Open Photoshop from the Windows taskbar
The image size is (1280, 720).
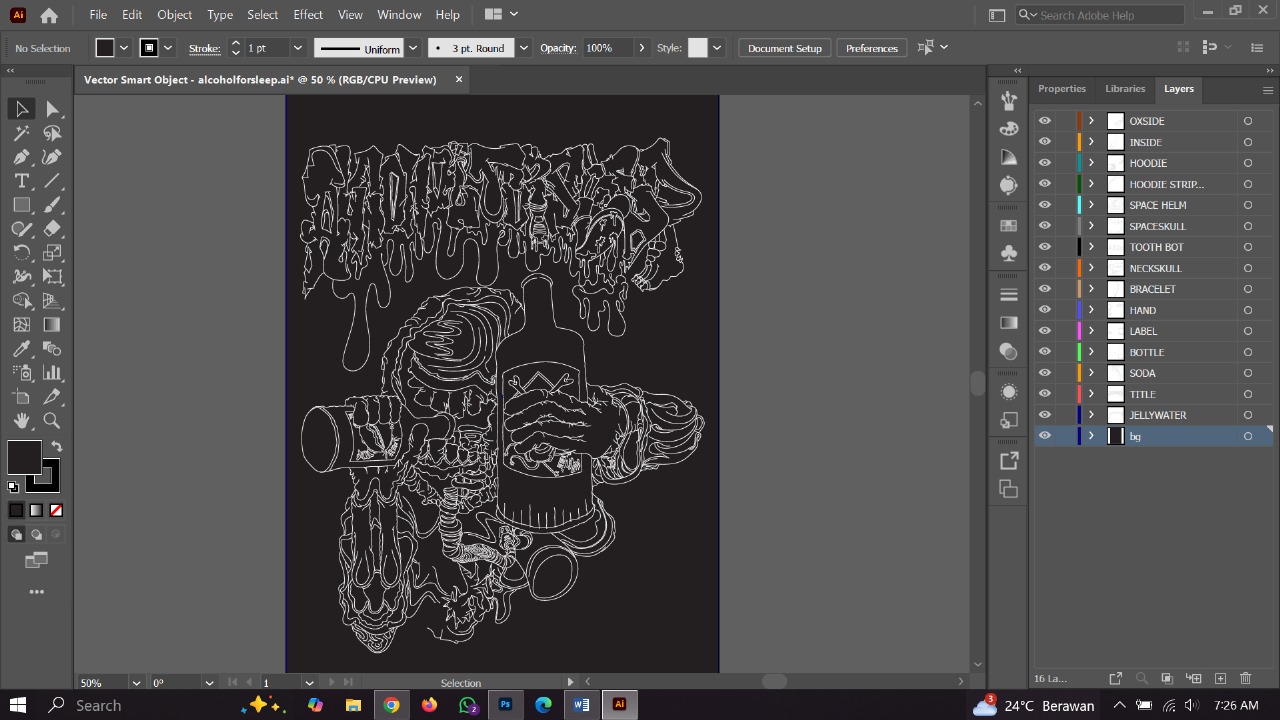(x=505, y=705)
